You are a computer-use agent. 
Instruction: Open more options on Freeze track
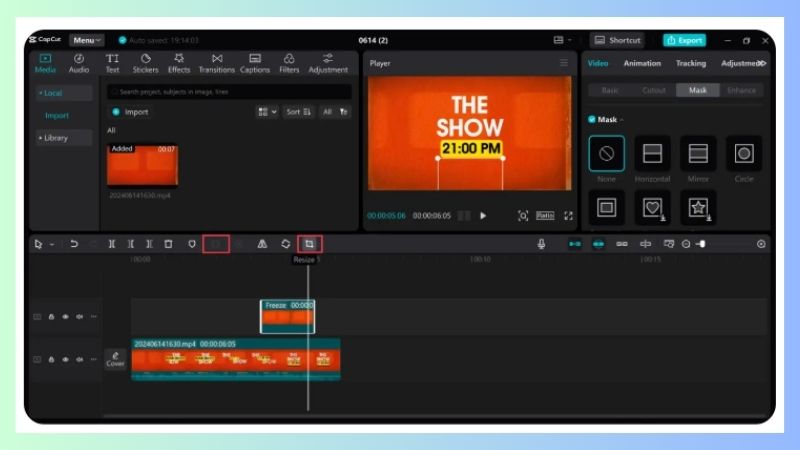tap(94, 317)
